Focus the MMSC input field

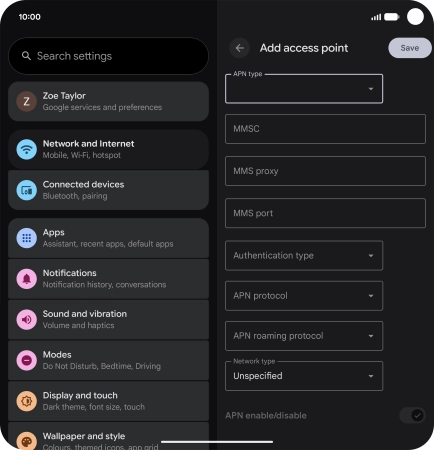pos(325,129)
